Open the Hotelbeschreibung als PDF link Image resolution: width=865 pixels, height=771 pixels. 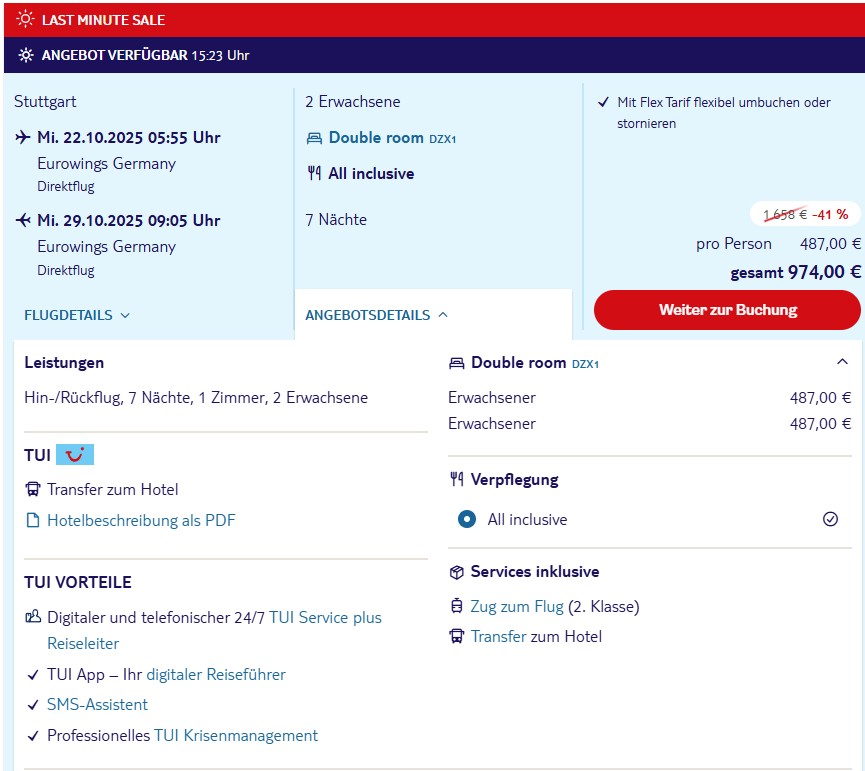point(141,520)
